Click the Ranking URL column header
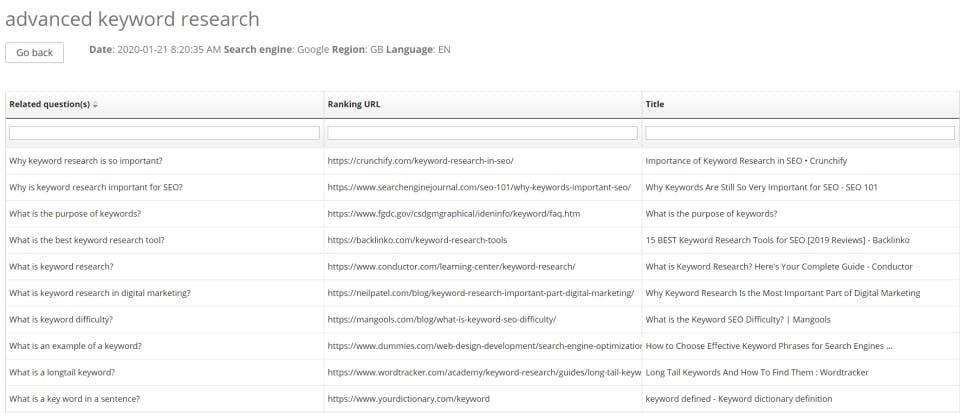The image size is (960, 413). pos(354,104)
